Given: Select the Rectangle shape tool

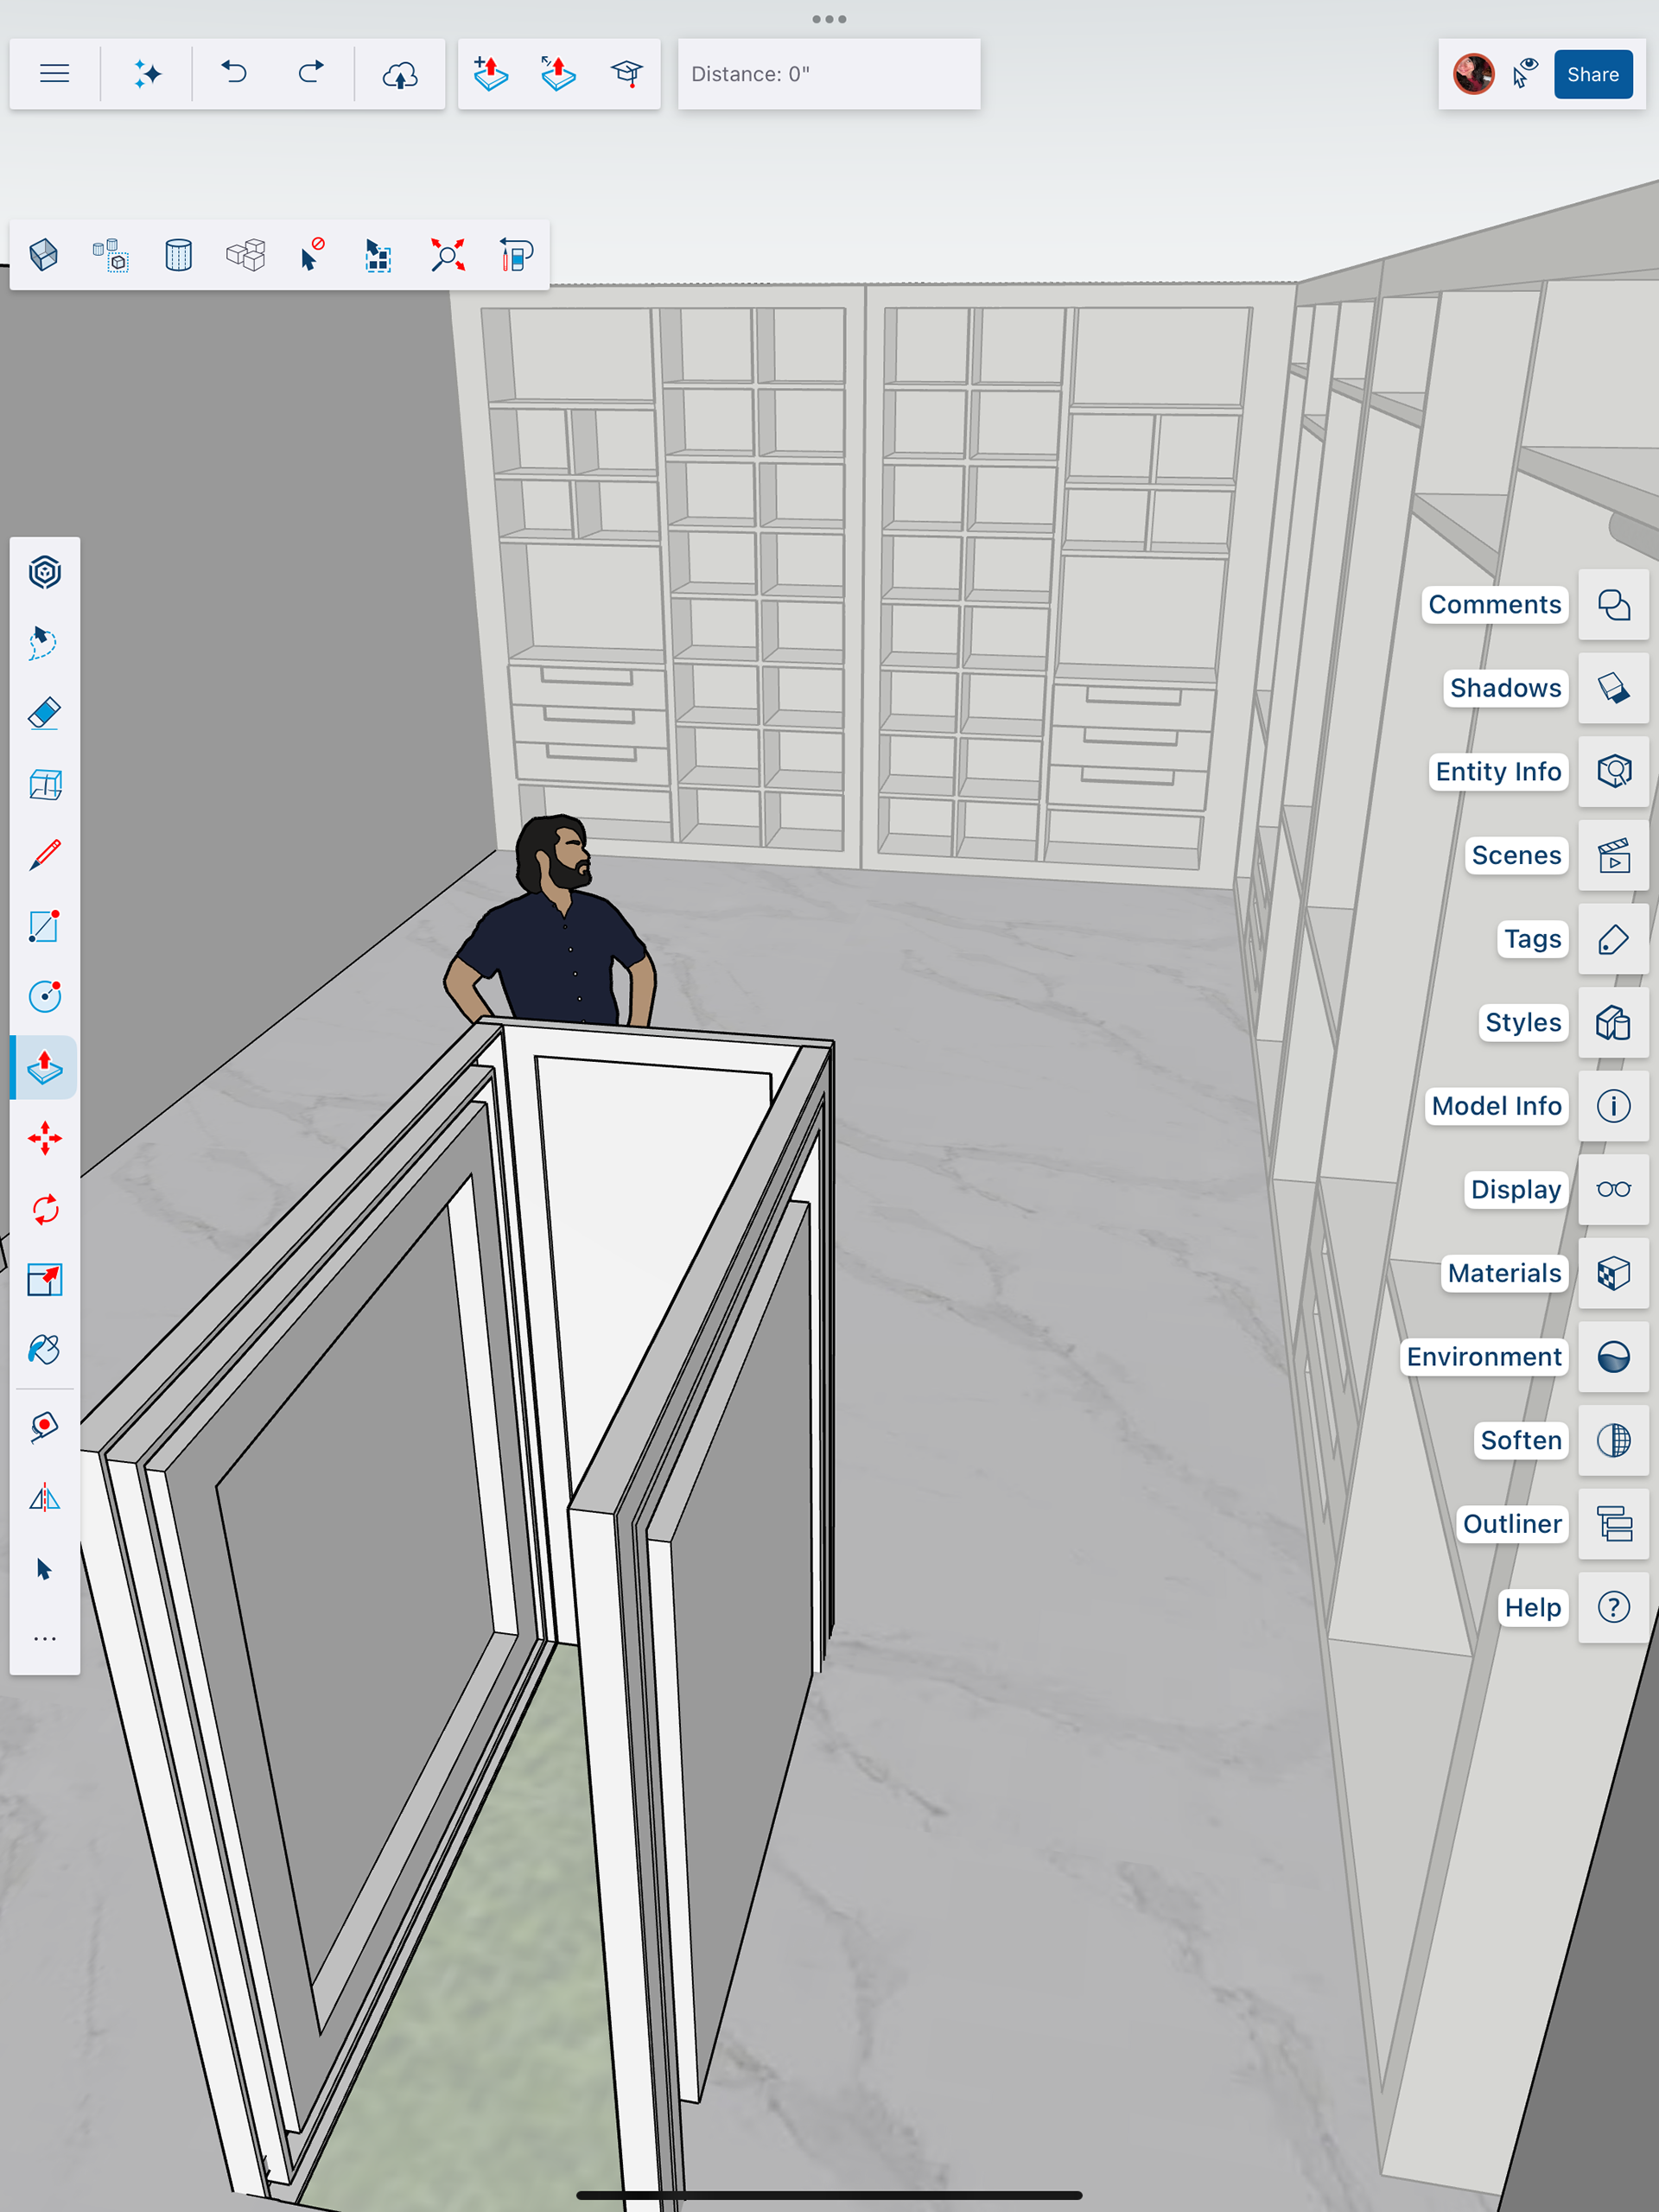Looking at the screenshot, I should (45, 926).
